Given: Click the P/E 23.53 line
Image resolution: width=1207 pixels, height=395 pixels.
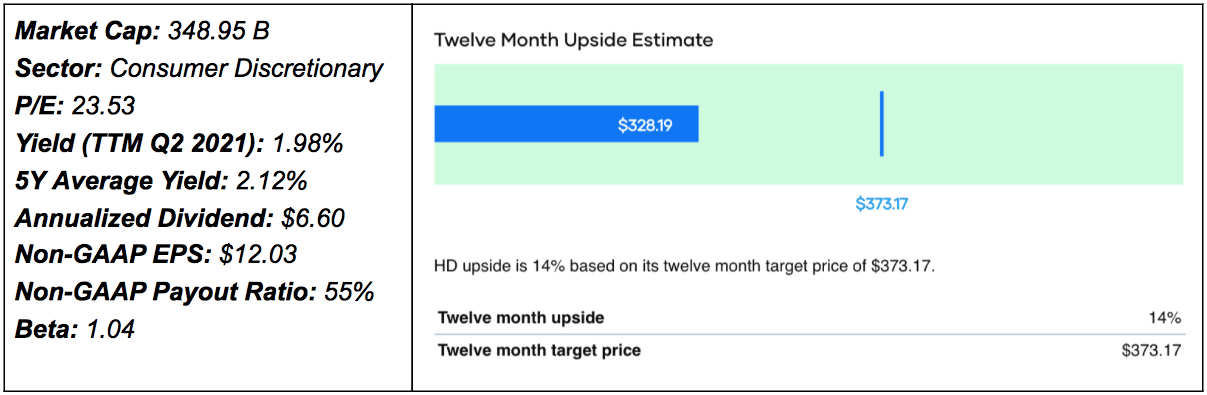Looking at the screenshot, I should pyautogui.click(x=76, y=105).
